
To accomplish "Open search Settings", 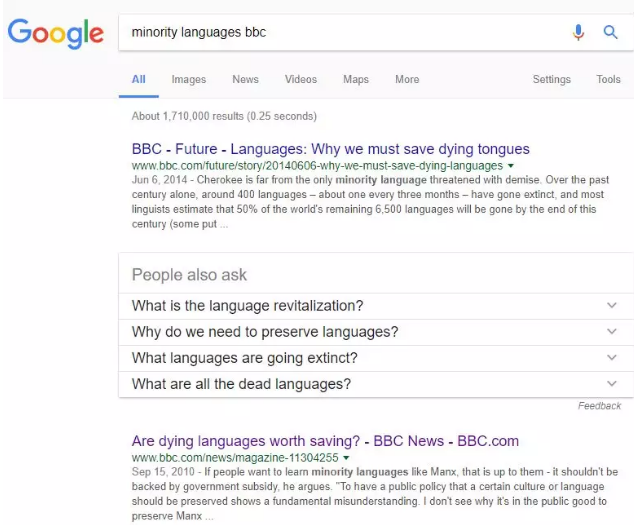I will click(552, 79).
